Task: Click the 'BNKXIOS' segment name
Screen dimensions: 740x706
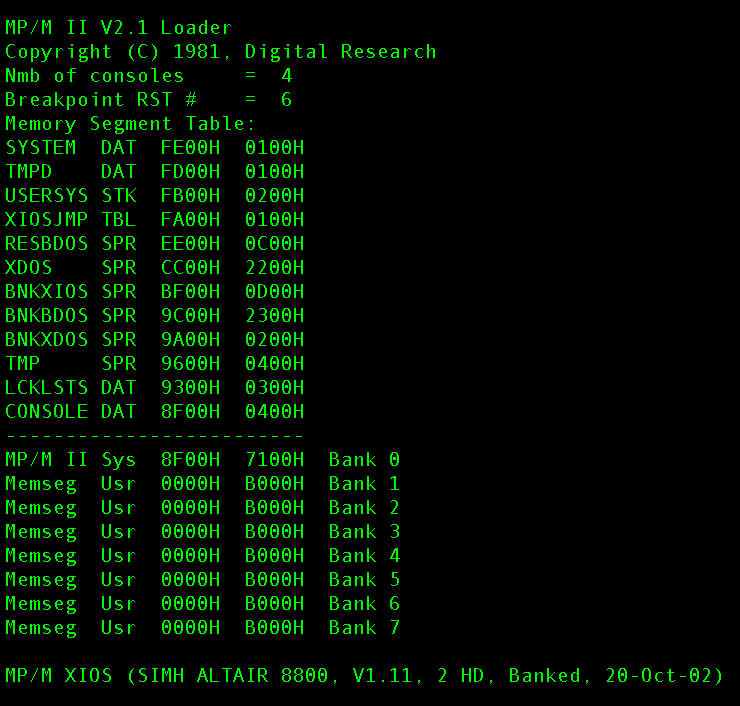Action: (x=46, y=292)
